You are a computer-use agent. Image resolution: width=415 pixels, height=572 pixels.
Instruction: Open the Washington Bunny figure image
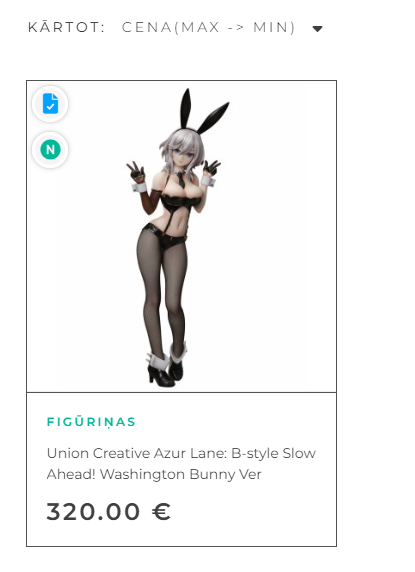pyautogui.click(x=181, y=236)
